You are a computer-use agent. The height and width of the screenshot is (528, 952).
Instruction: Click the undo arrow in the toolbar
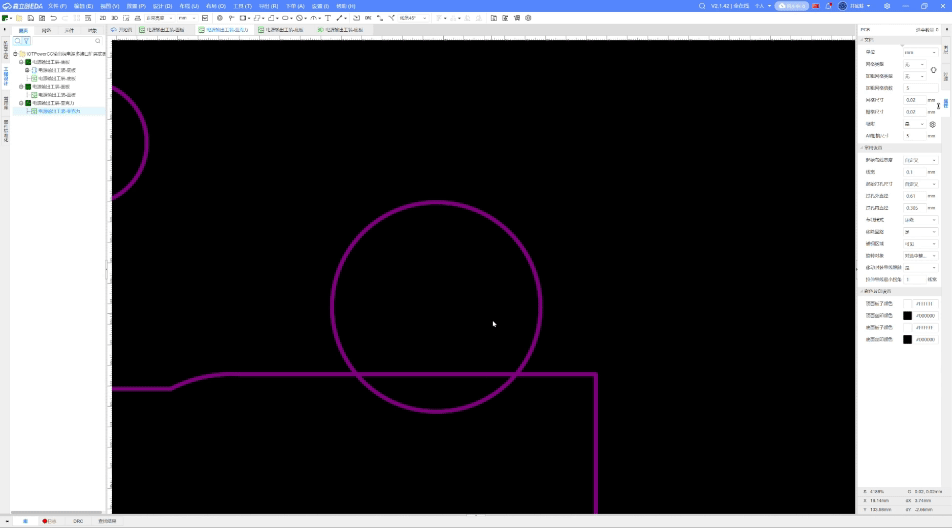click(x=53, y=18)
